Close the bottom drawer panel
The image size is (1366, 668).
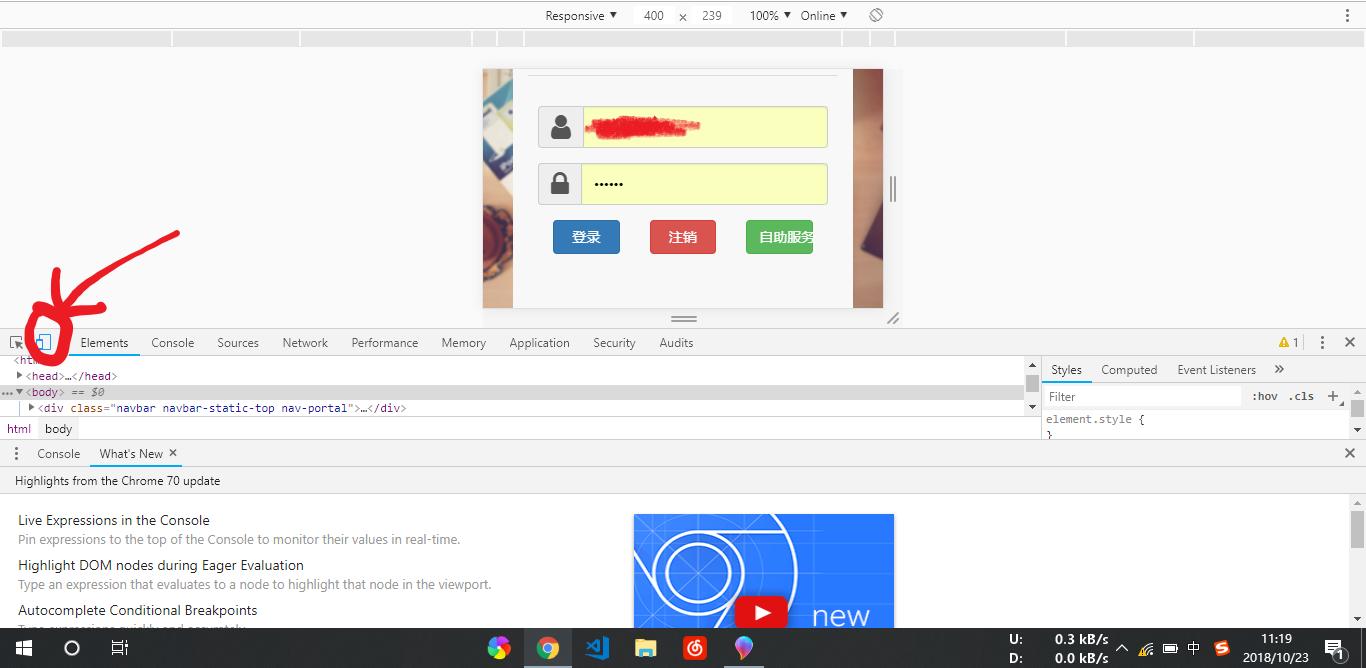1349,453
